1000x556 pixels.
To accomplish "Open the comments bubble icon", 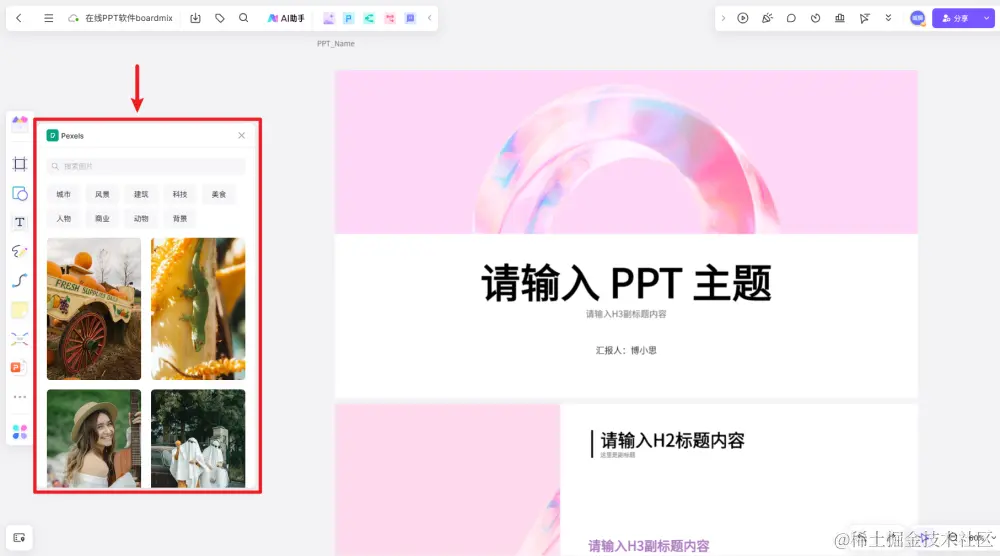I will (x=791, y=18).
